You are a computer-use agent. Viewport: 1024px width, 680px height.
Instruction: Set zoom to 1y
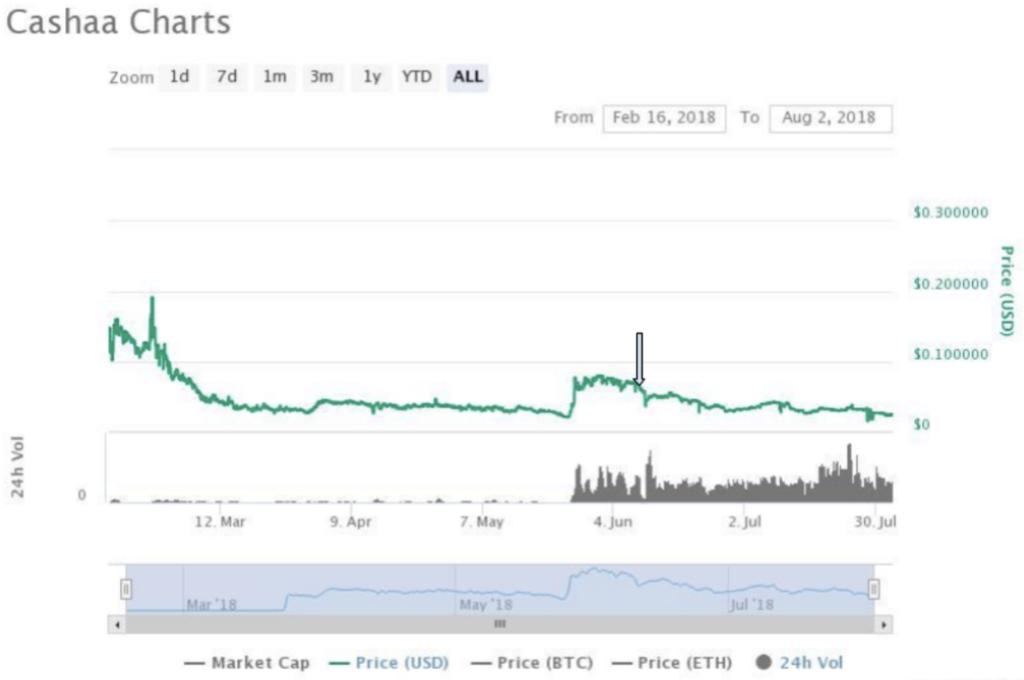[x=372, y=77]
